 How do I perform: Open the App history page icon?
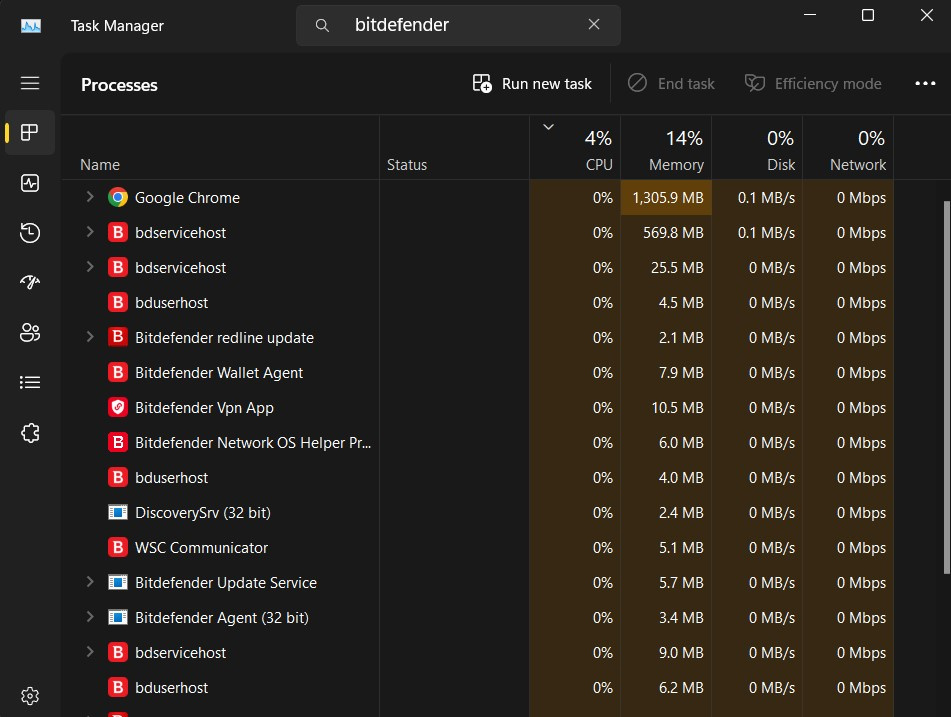tap(30, 233)
